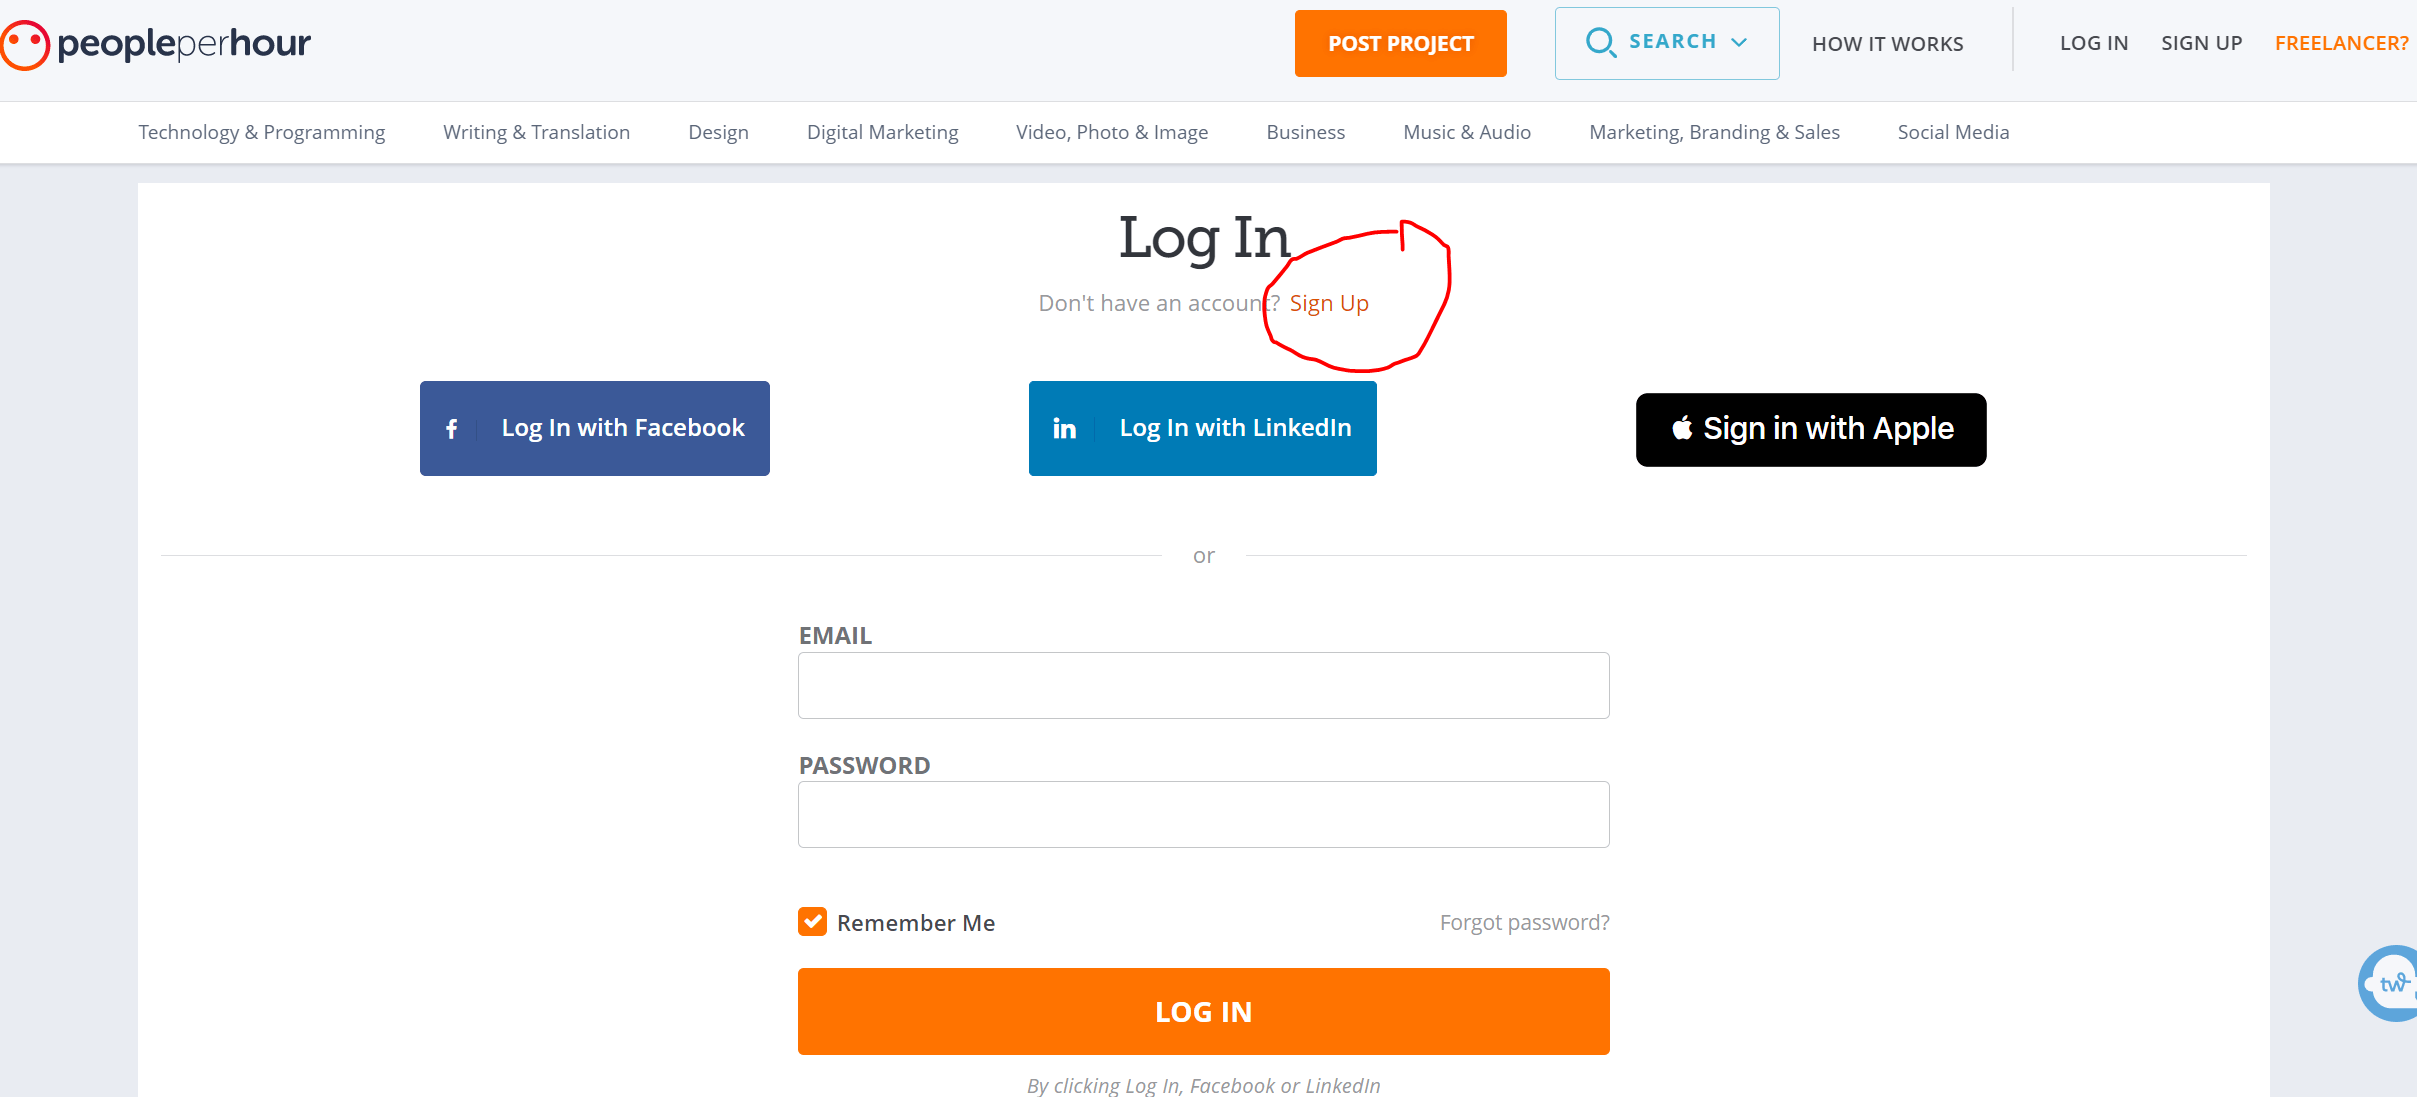The image size is (2417, 1097).
Task: Click the Forgot password link
Action: (x=1524, y=921)
